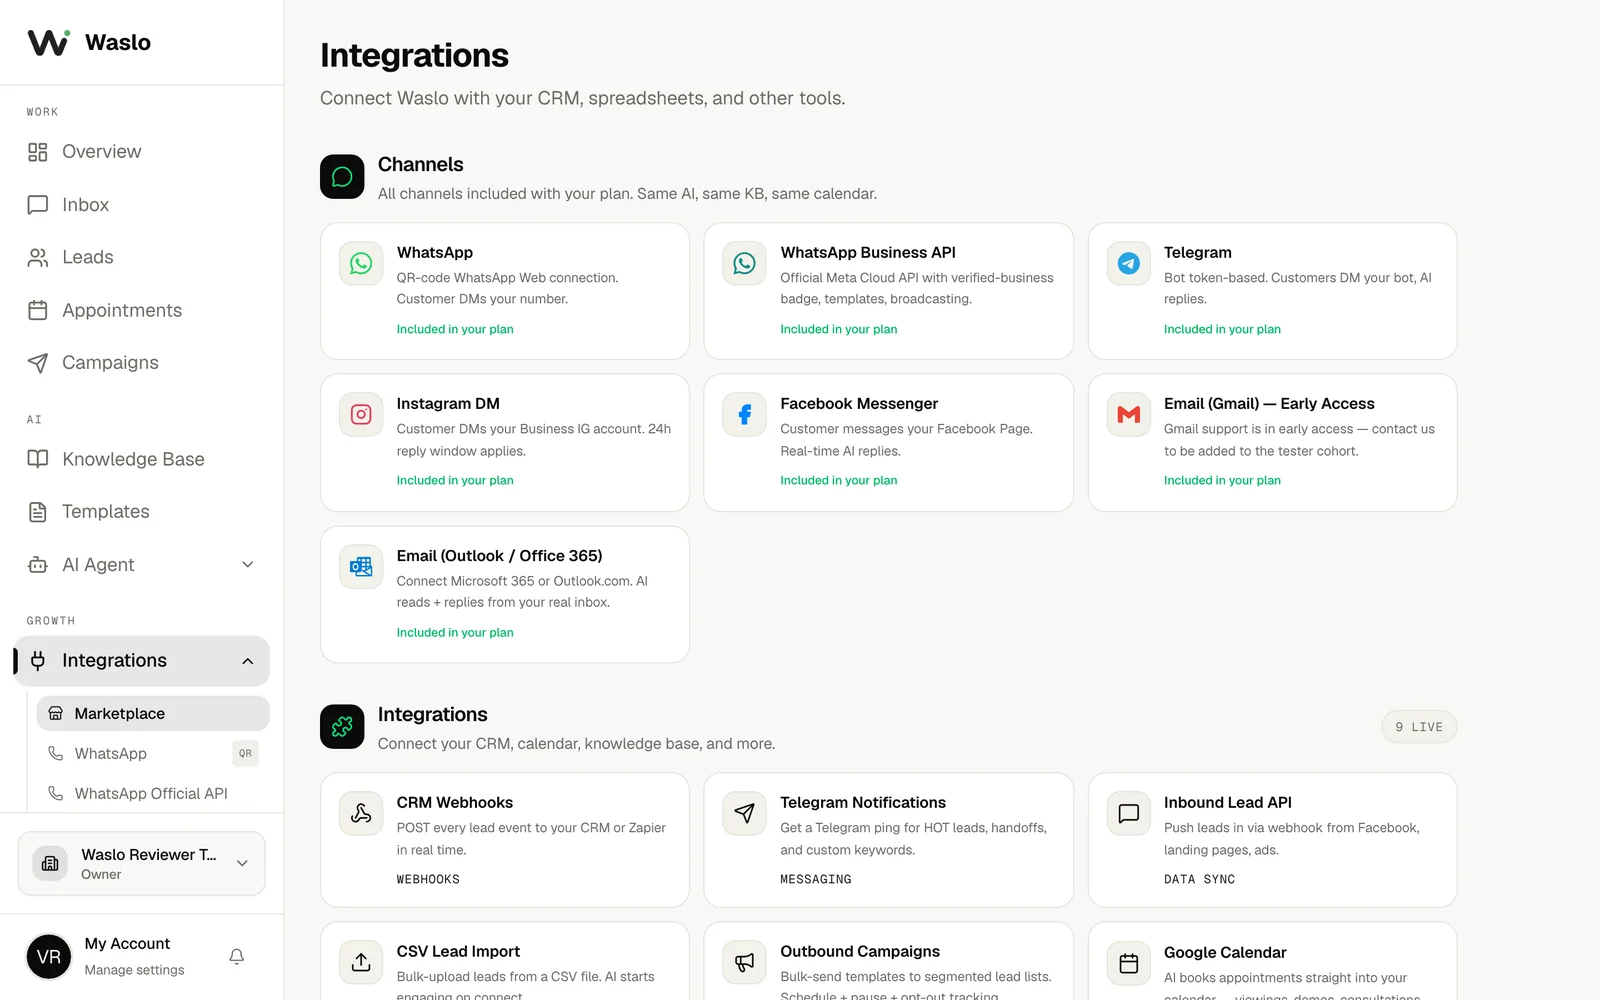
Task: Click the Channels section chat-bubble icon
Action: point(342,177)
